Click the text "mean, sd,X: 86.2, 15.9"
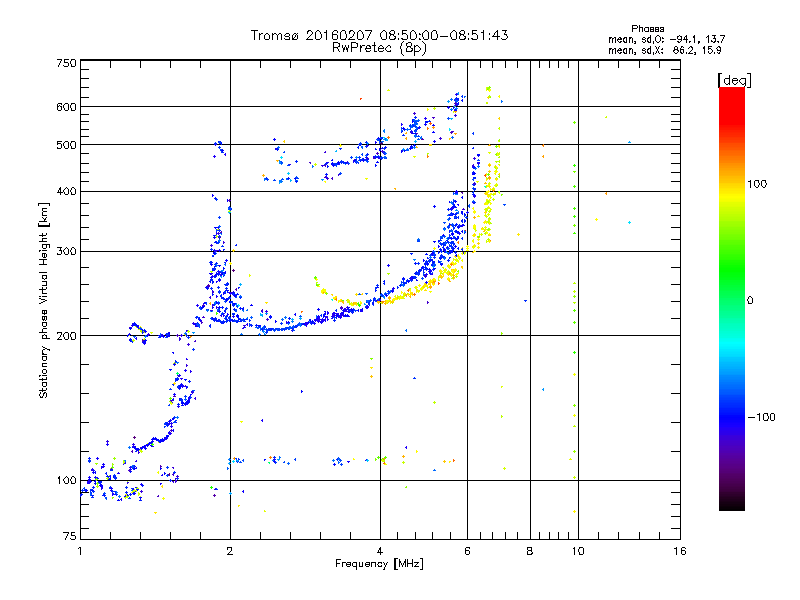Viewport: 800px width, 600px height. (x=664, y=50)
